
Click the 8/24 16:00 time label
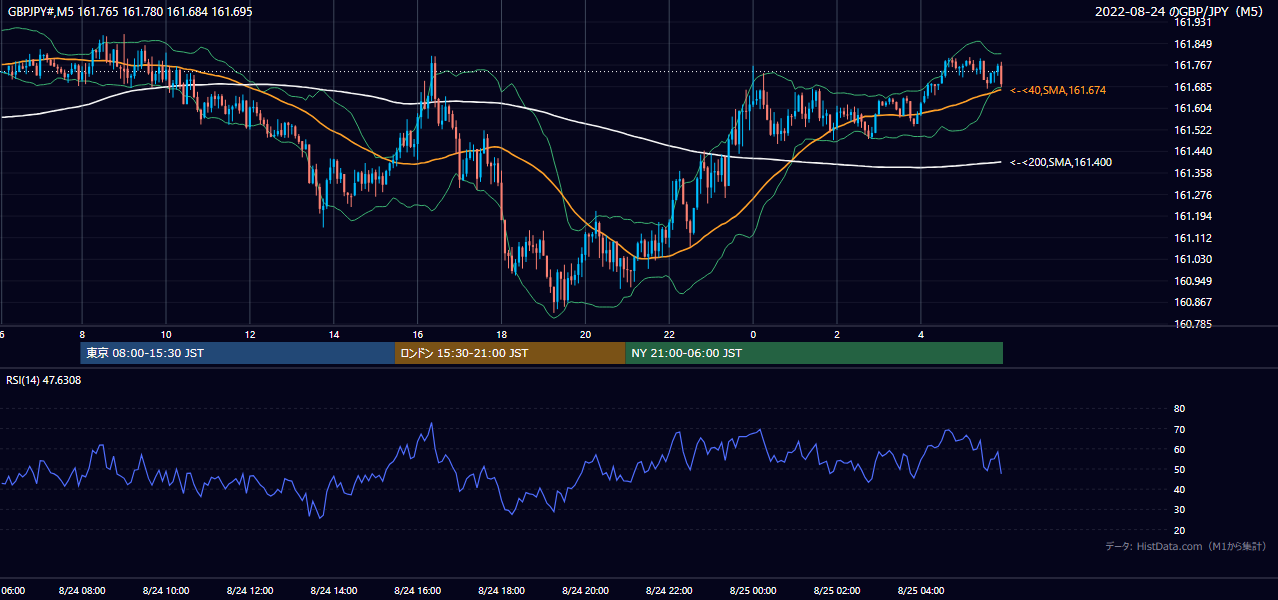418,590
